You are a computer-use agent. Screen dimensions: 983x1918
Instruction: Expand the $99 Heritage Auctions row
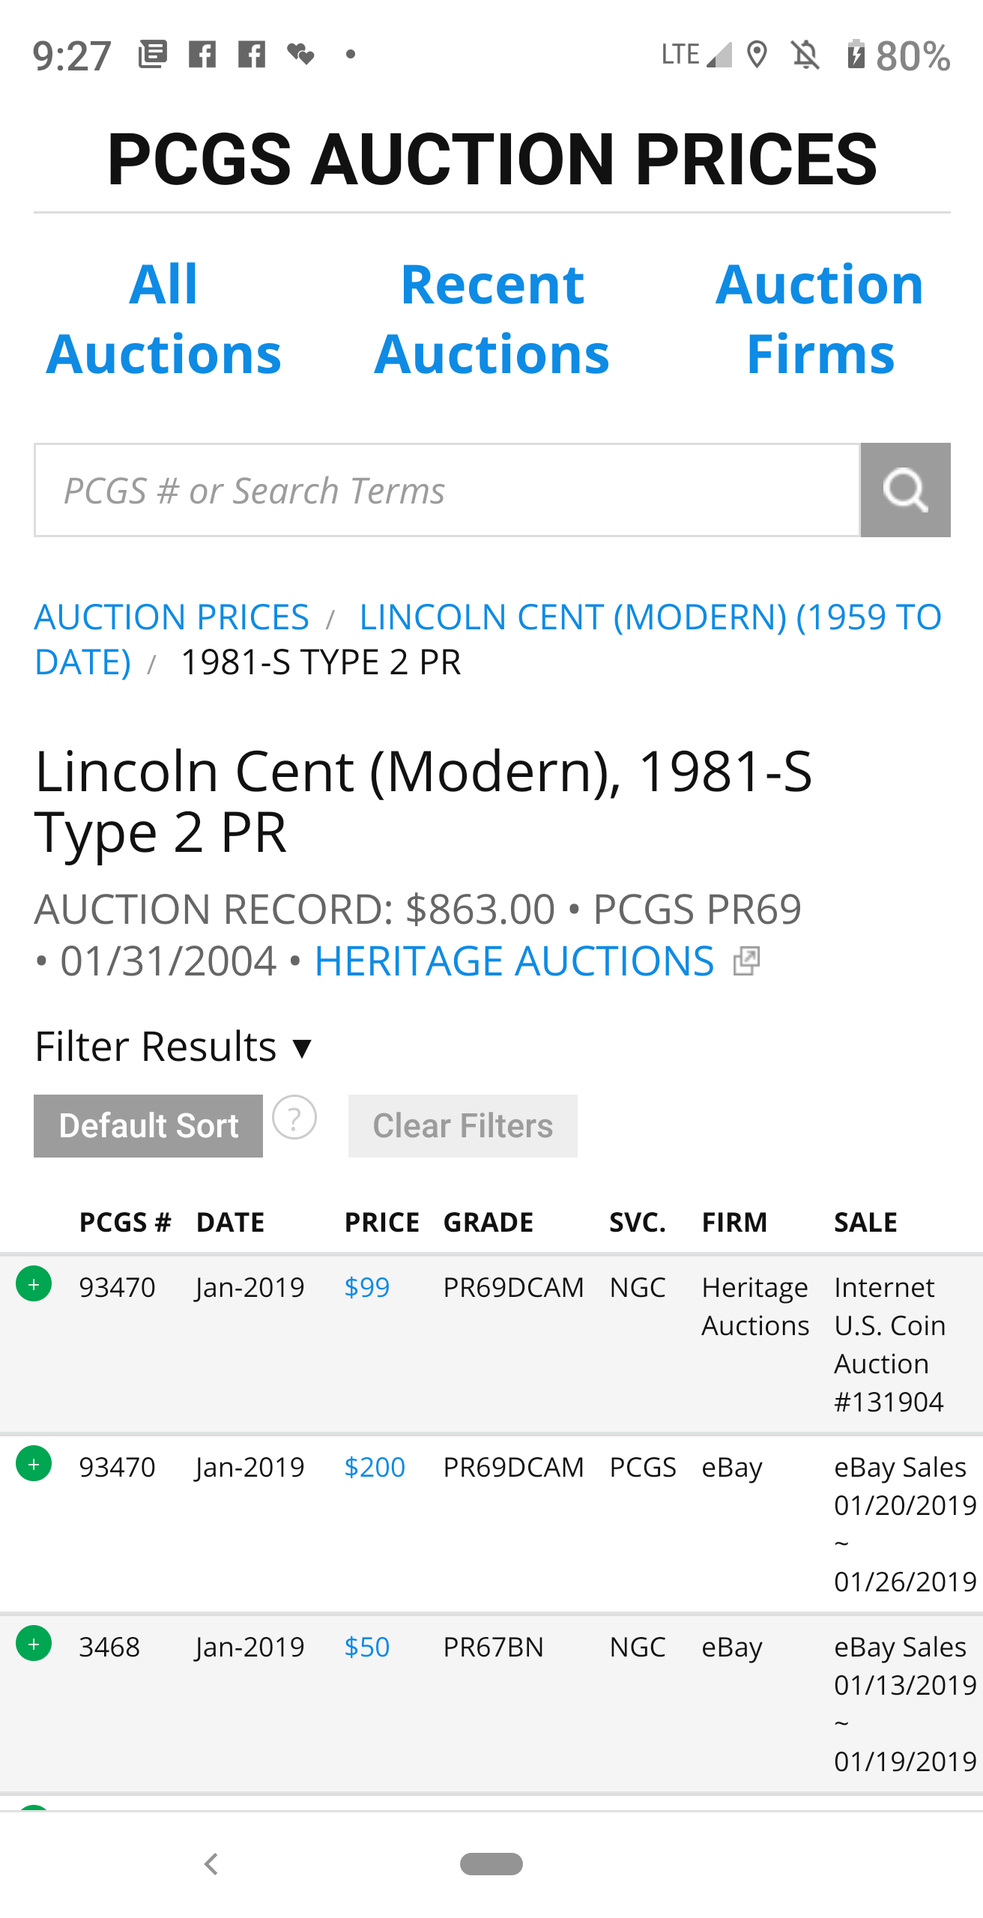tap(34, 1284)
